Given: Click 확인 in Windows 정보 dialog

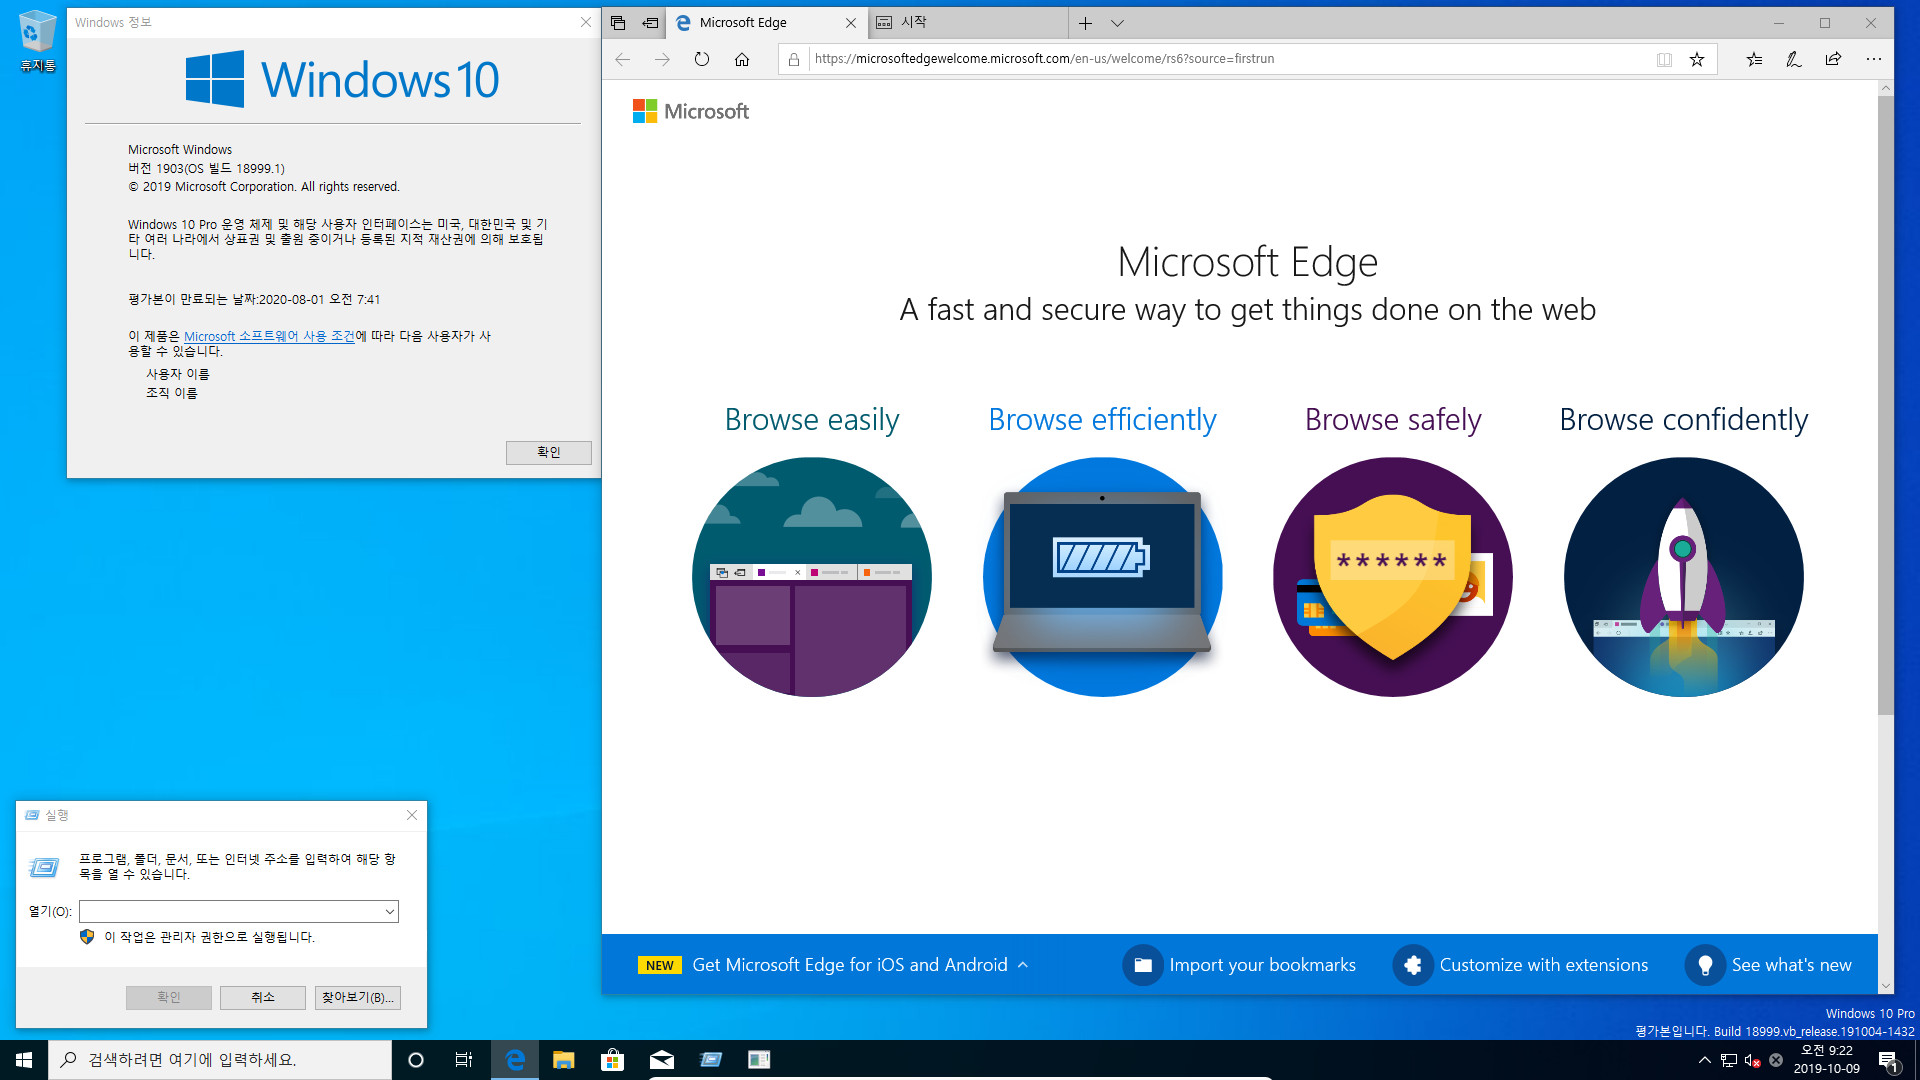Looking at the screenshot, I should pos(549,452).
